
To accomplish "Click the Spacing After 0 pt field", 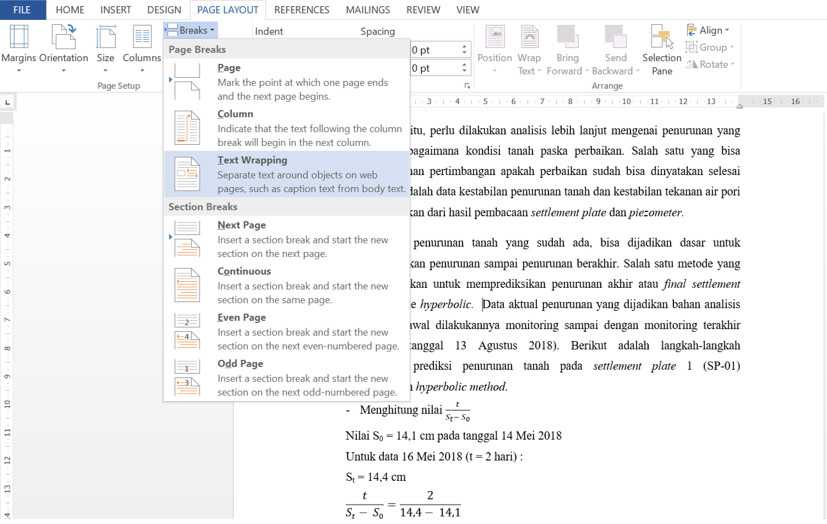I will pyautogui.click(x=435, y=68).
